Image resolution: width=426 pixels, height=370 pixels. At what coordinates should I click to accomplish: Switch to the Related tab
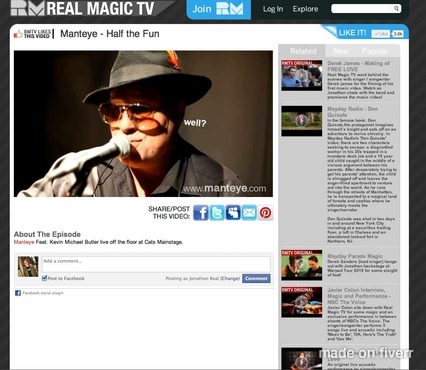click(303, 51)
